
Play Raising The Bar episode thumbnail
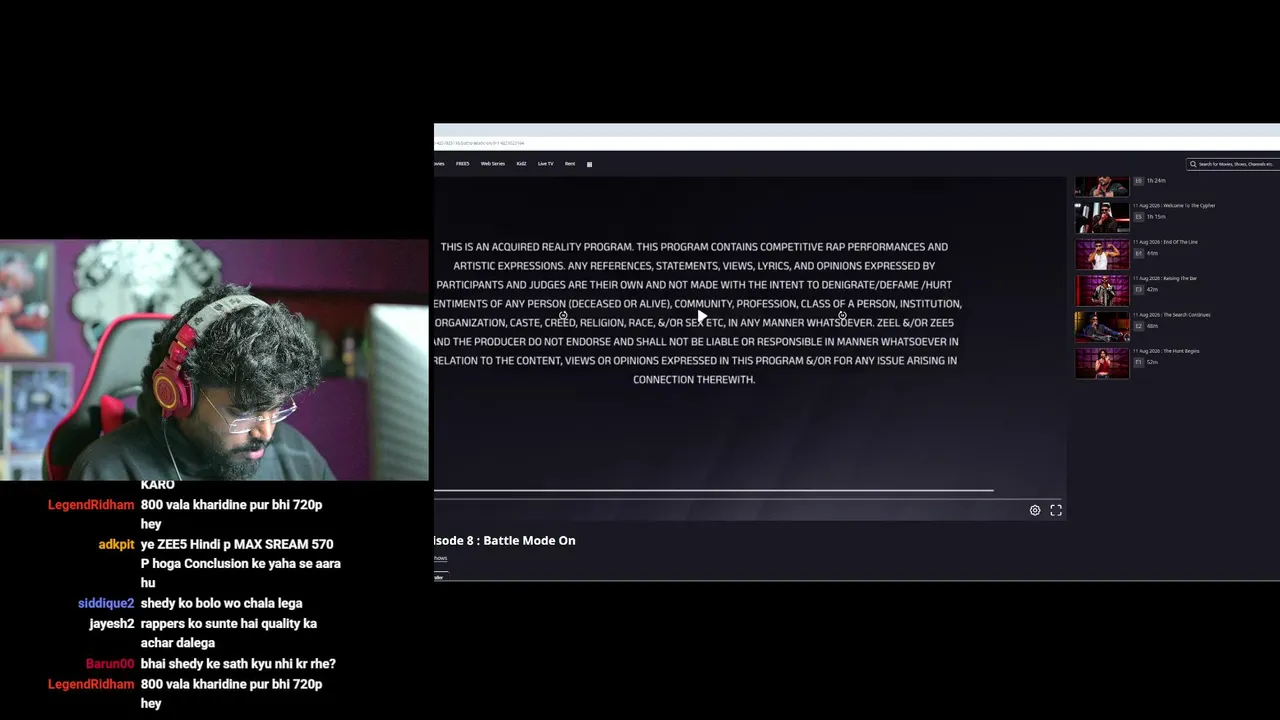tap(1102, 290)
